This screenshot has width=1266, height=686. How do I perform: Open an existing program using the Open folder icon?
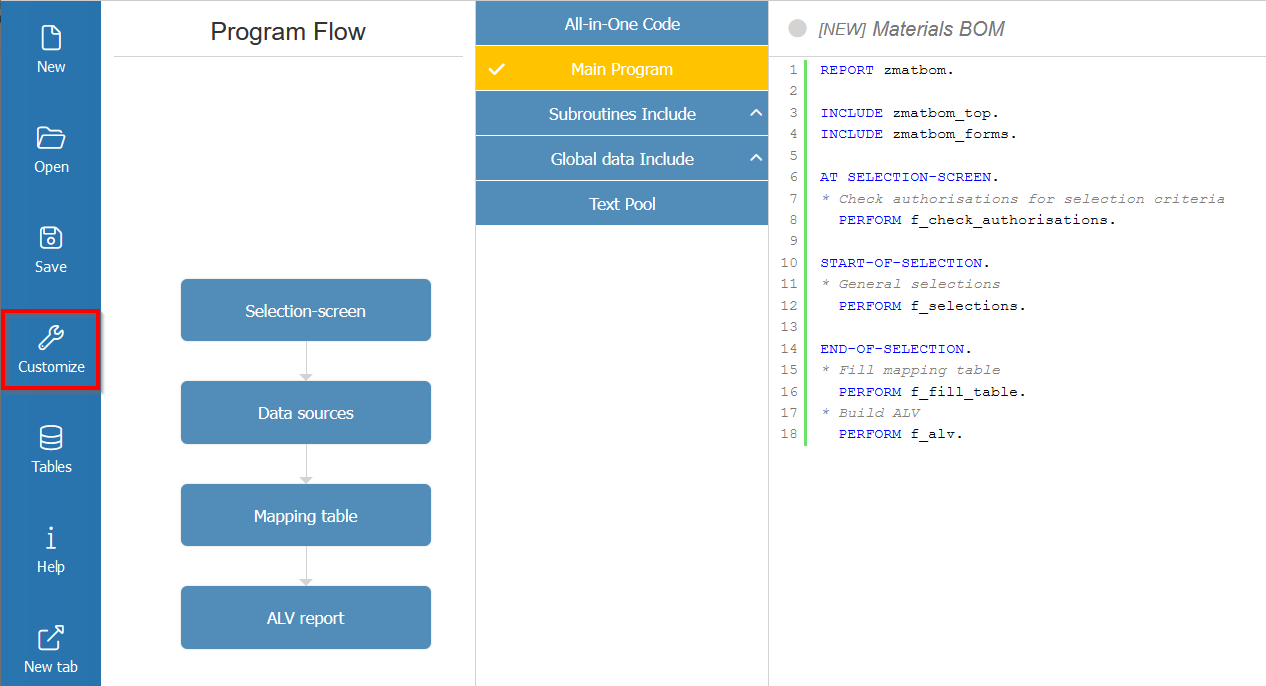(50, 148)
